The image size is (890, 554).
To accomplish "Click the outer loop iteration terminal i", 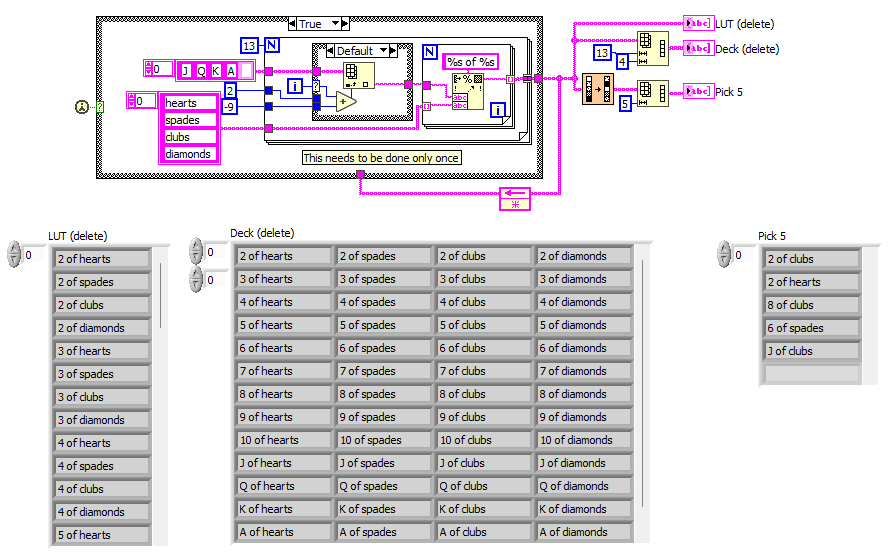I will tap(295, 86).
